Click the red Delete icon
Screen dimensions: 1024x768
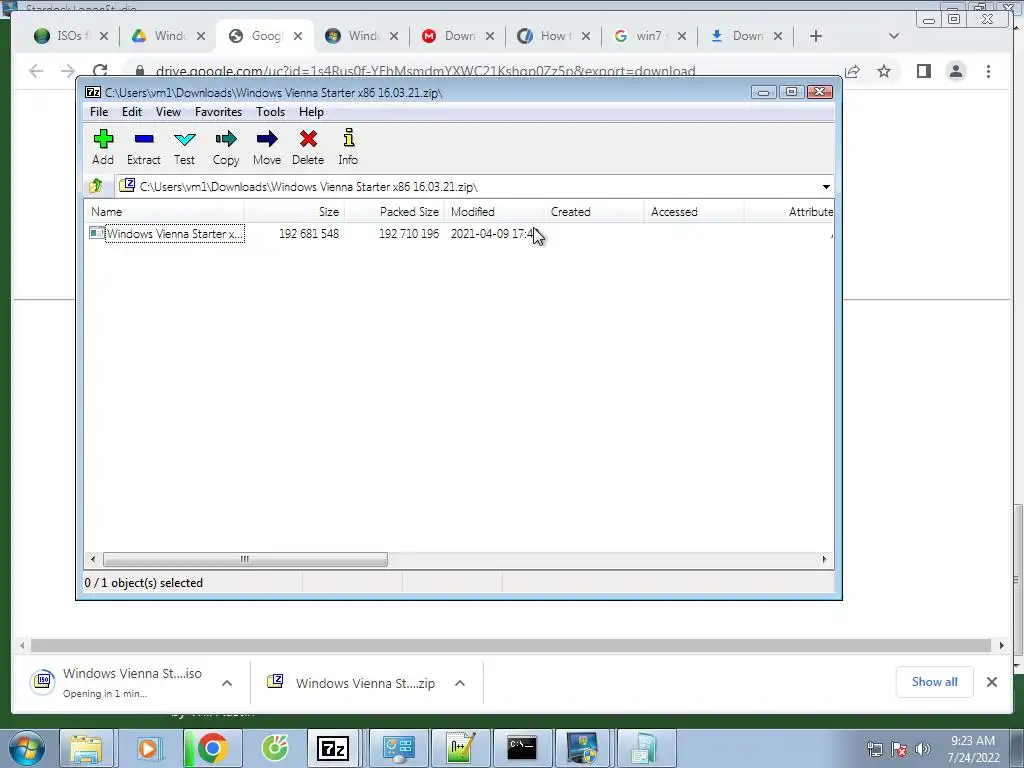click(x=308, y=147)
